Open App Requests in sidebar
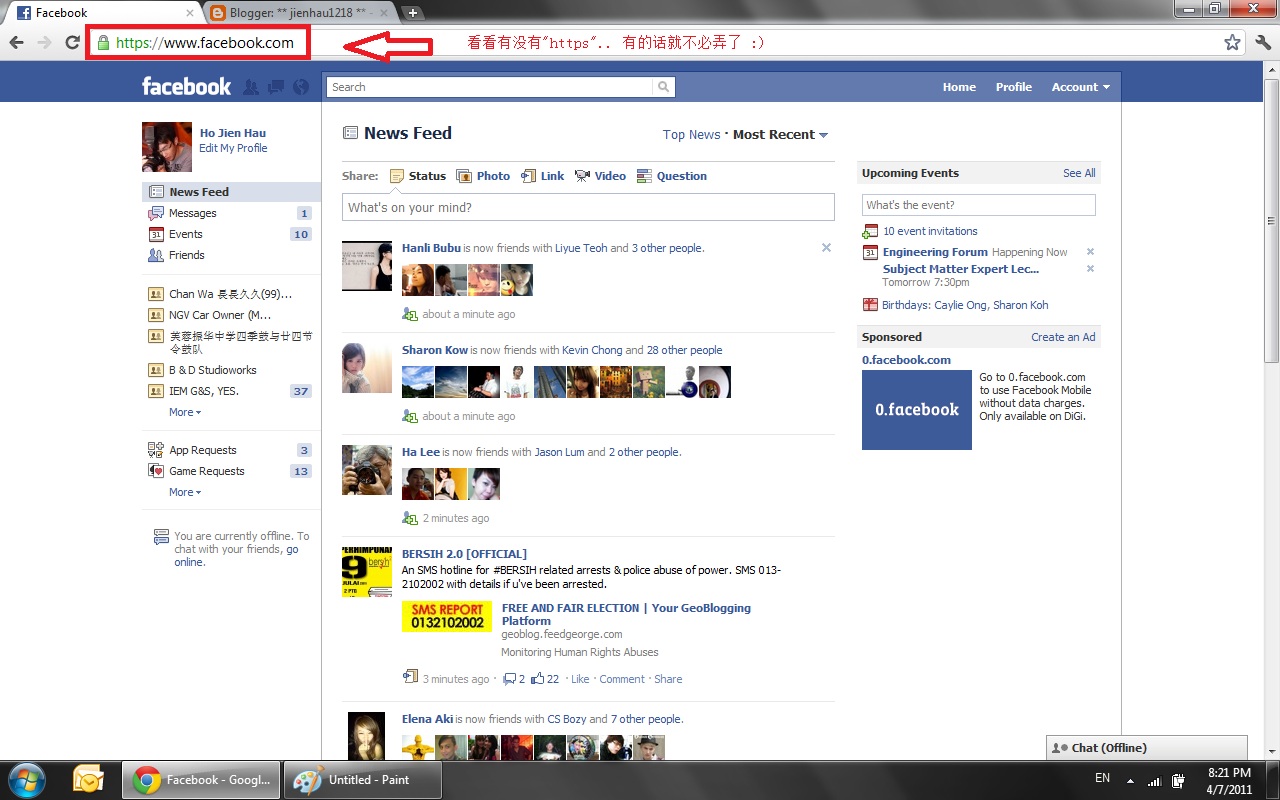The height and width of the screenshot is (800, 1280). pyautogui.click(x=231, y=450)
